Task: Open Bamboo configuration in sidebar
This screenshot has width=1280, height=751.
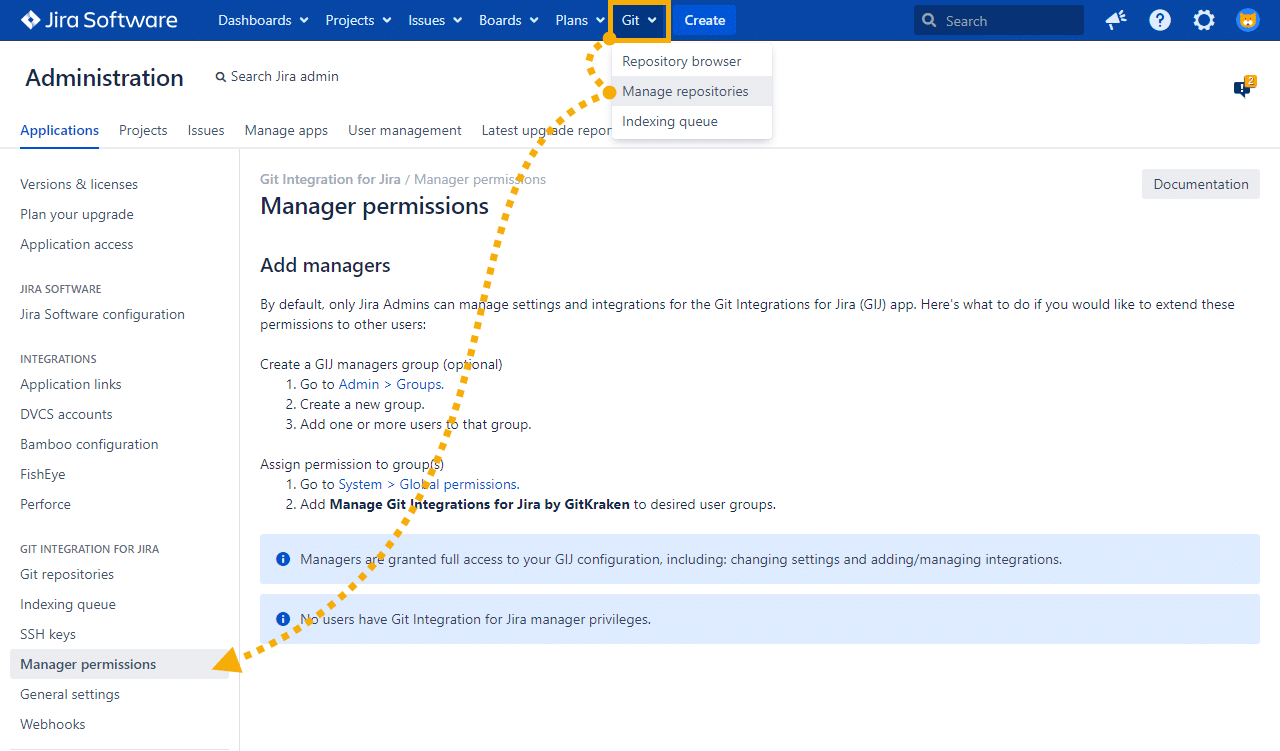Action: point(89,444)
